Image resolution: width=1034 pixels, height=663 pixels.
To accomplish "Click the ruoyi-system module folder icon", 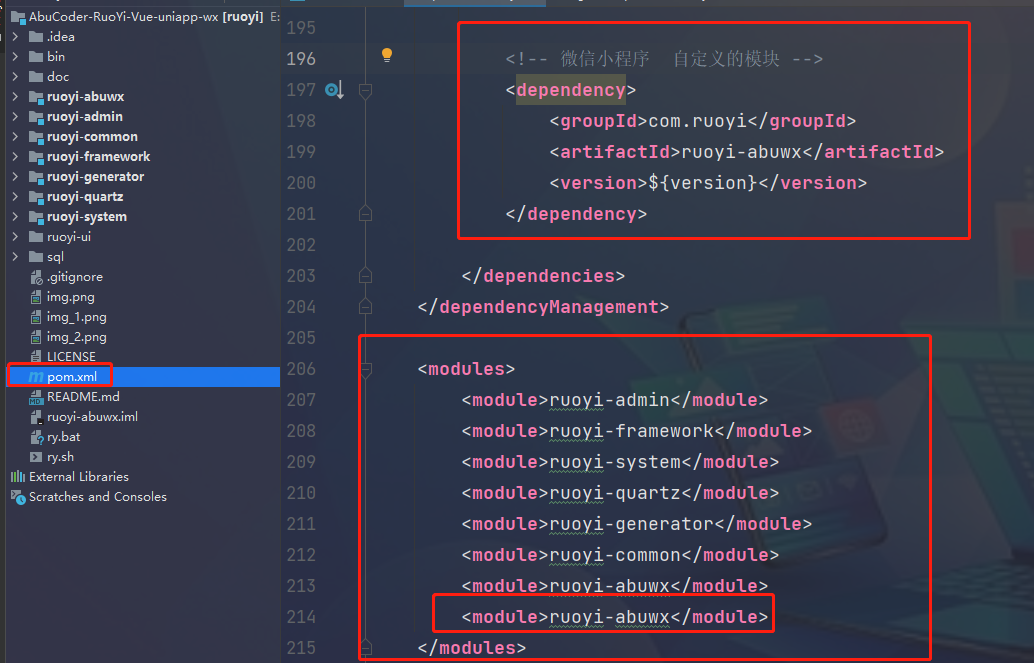I will tap(36, 217).
